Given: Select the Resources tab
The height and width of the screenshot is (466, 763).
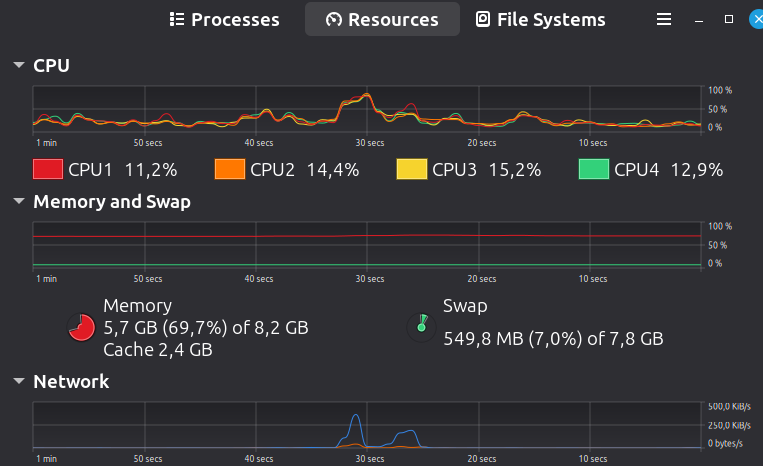Looking at the screenshot, I should click(x=382, y=19).
